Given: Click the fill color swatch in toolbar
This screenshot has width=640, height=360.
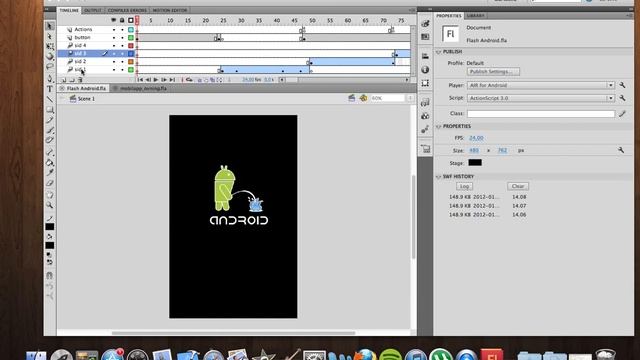Looking at the screenshot, I should pyautogui.click(x=50, y=245).
